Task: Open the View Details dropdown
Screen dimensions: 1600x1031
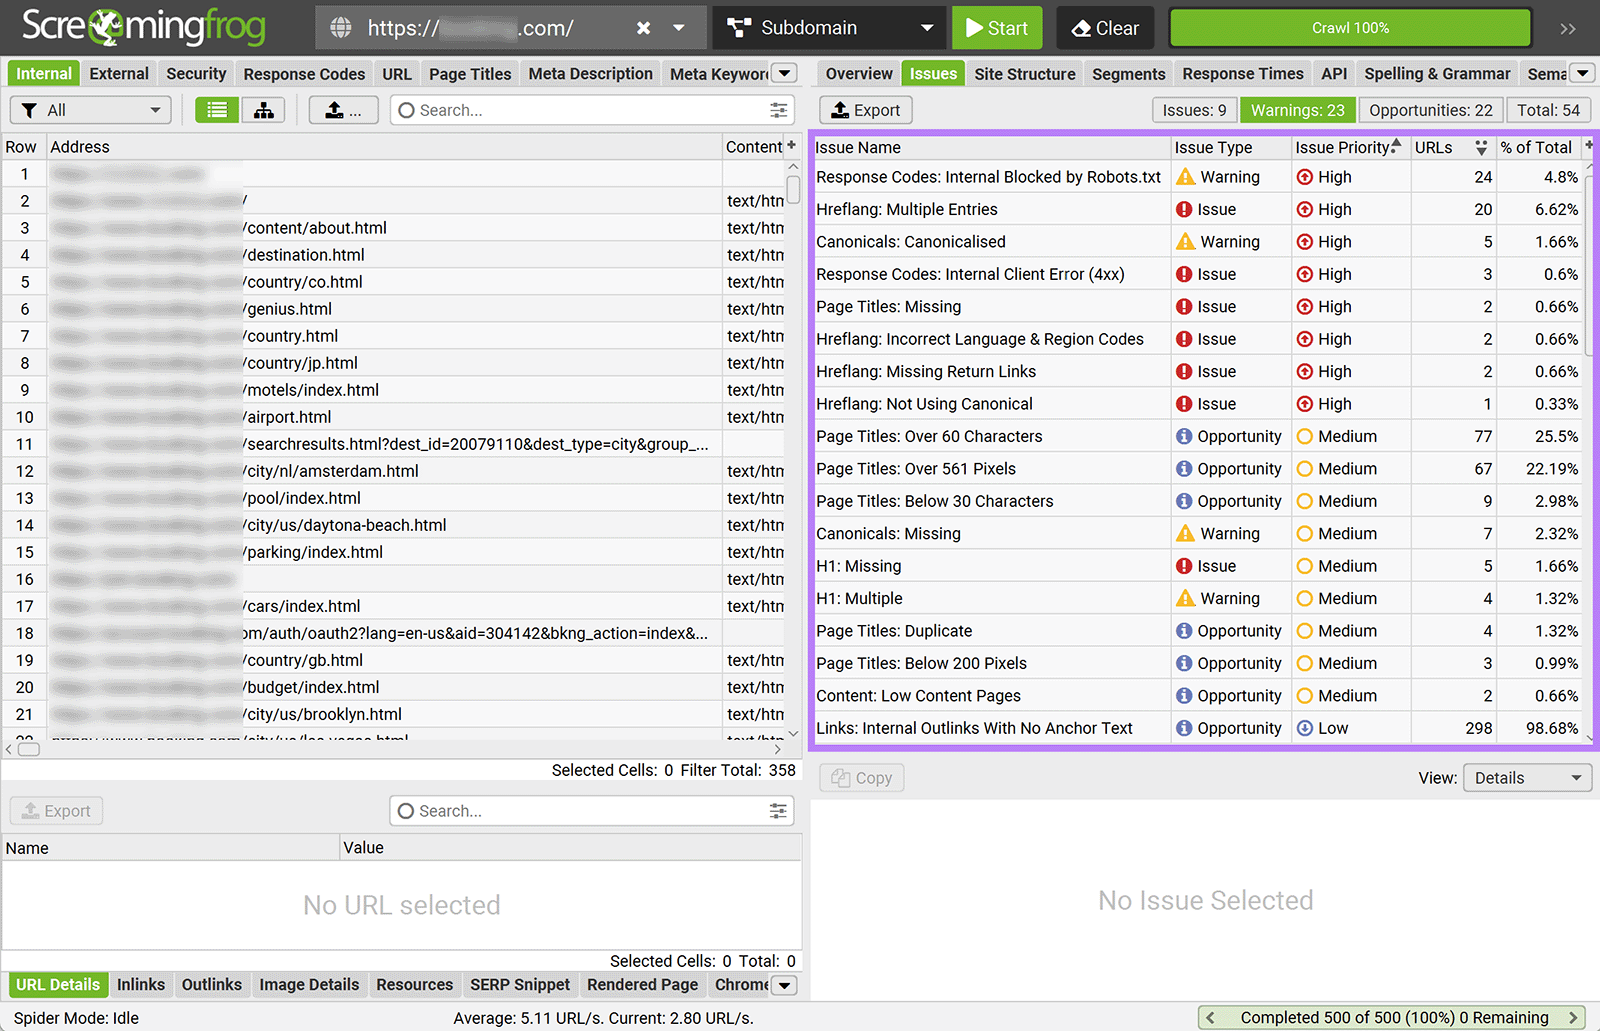Action: click(x=1526, y=778)
